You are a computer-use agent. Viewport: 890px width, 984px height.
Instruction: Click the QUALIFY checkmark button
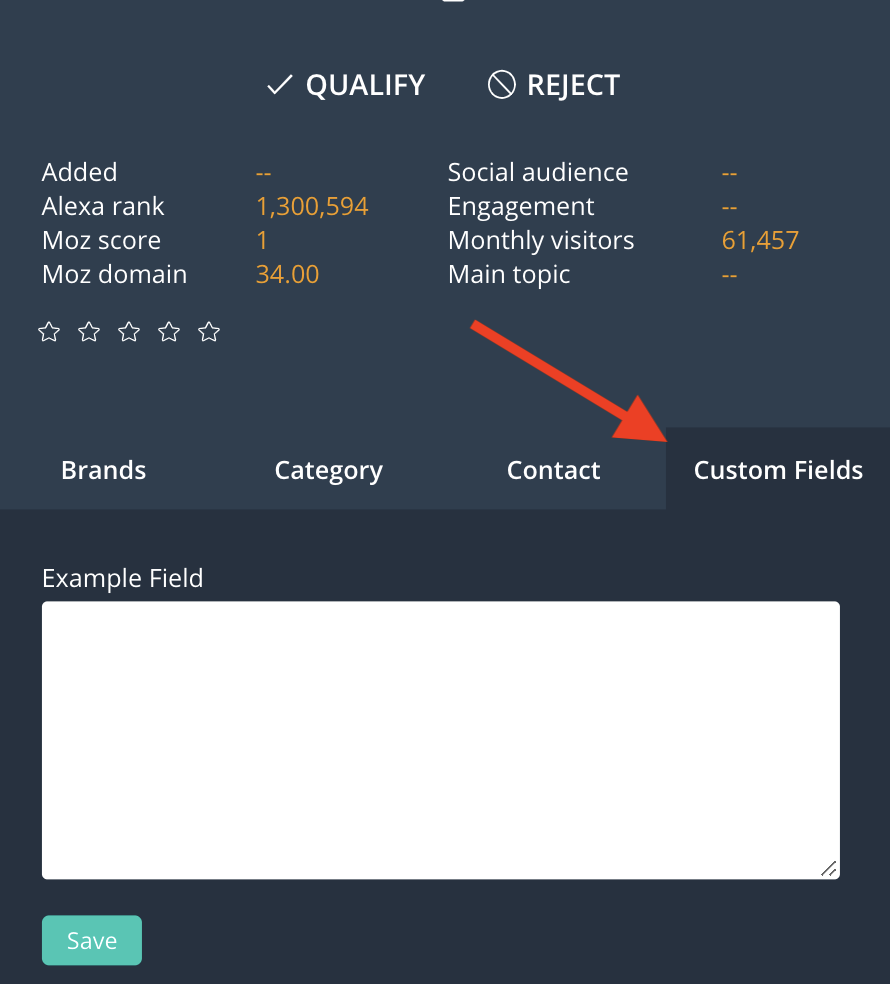[346, 86]
